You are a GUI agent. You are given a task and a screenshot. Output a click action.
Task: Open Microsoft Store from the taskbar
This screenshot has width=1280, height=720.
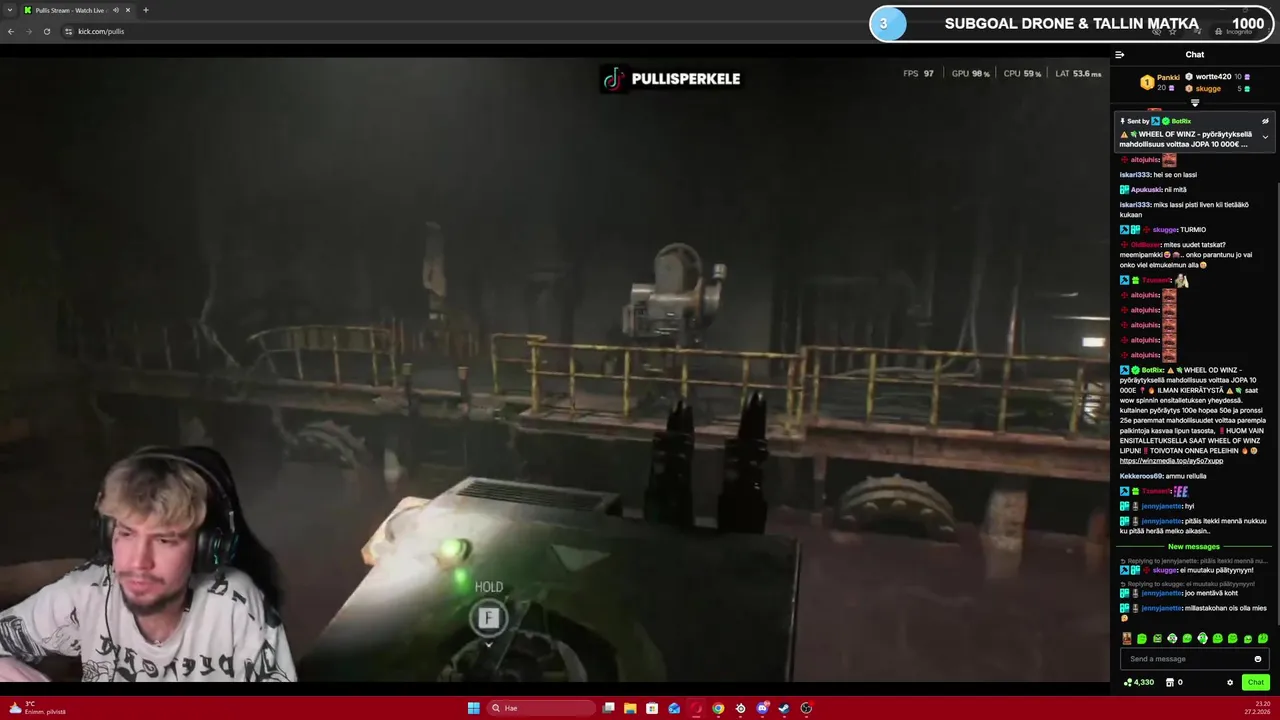coord(652,708)
